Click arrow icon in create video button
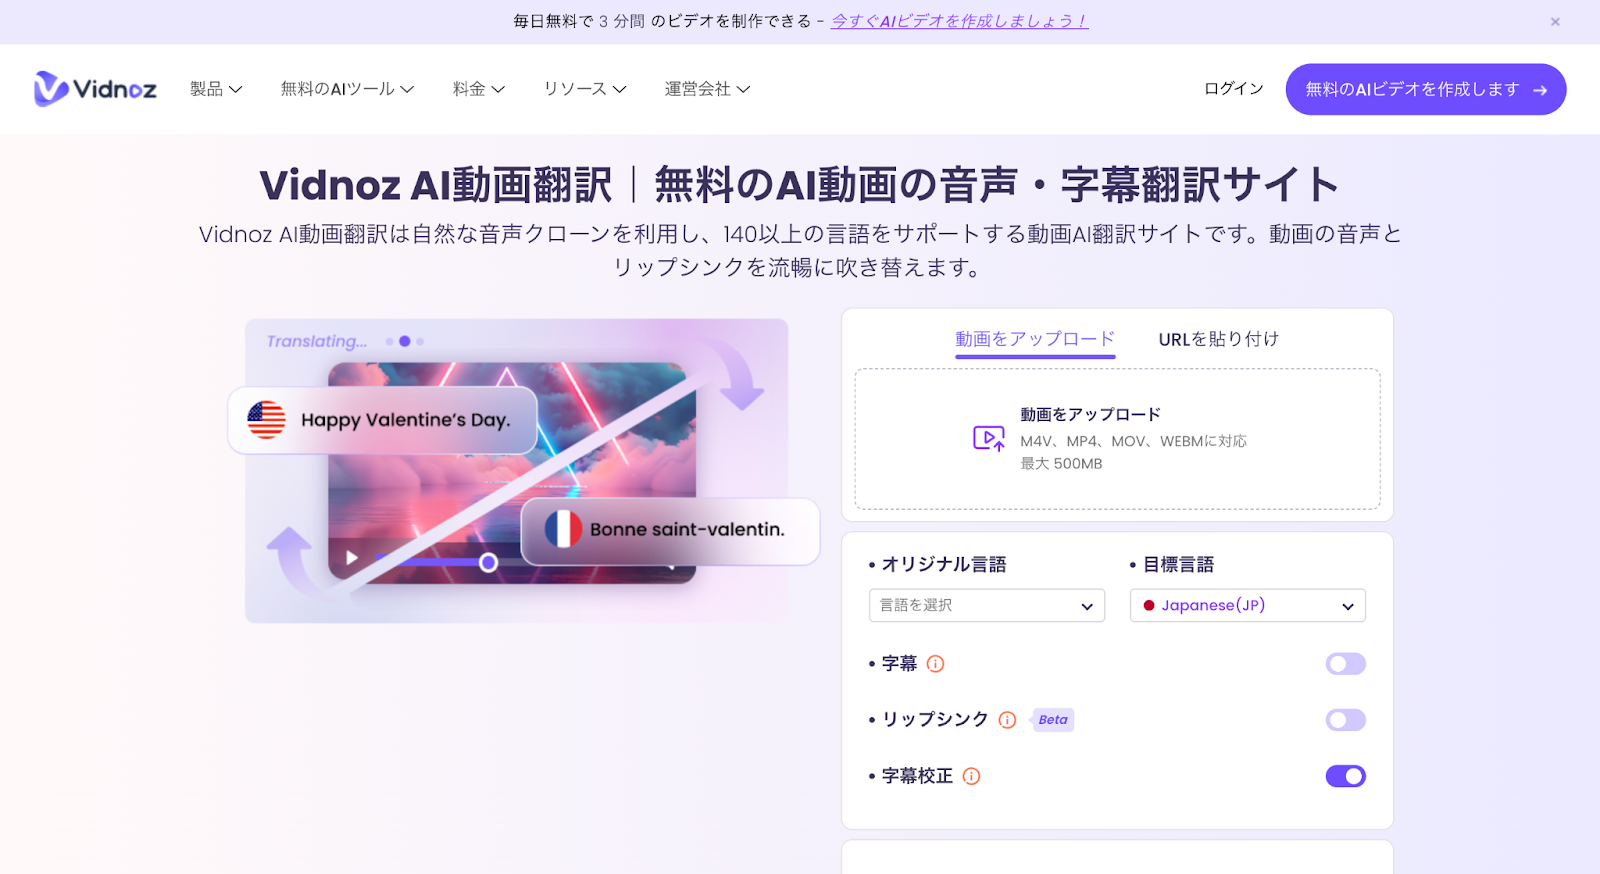 (1540, 90)
